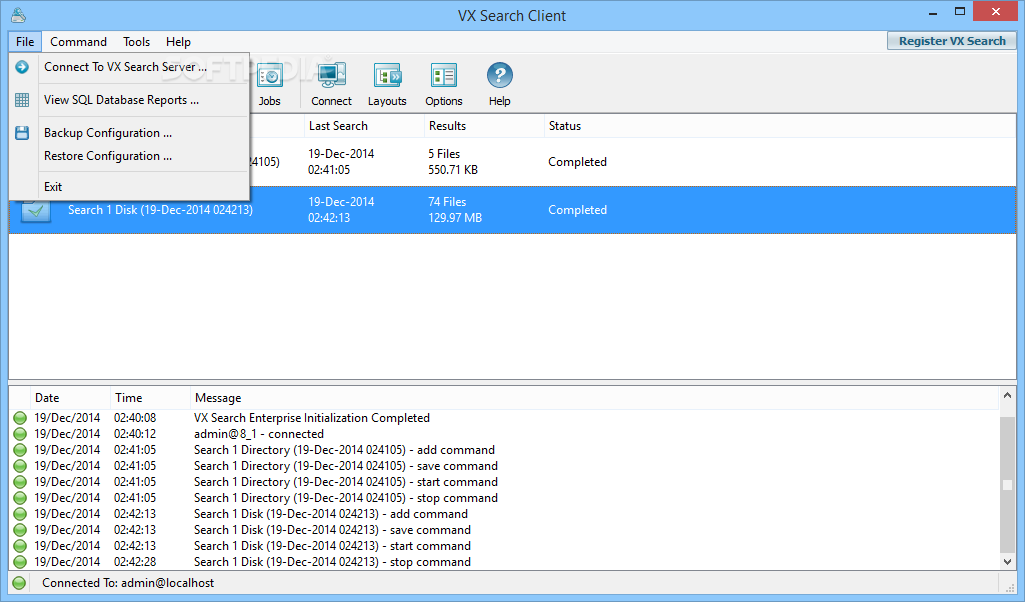Click the 19-Dec-2014 02:41:05 last search cell
The image size is (1025, 602).
point(341,161)
